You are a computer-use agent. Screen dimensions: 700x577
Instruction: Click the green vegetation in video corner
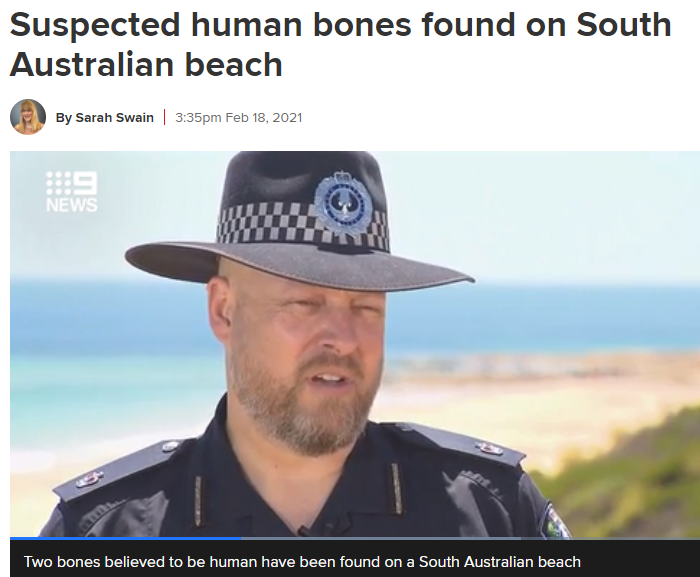634,482
